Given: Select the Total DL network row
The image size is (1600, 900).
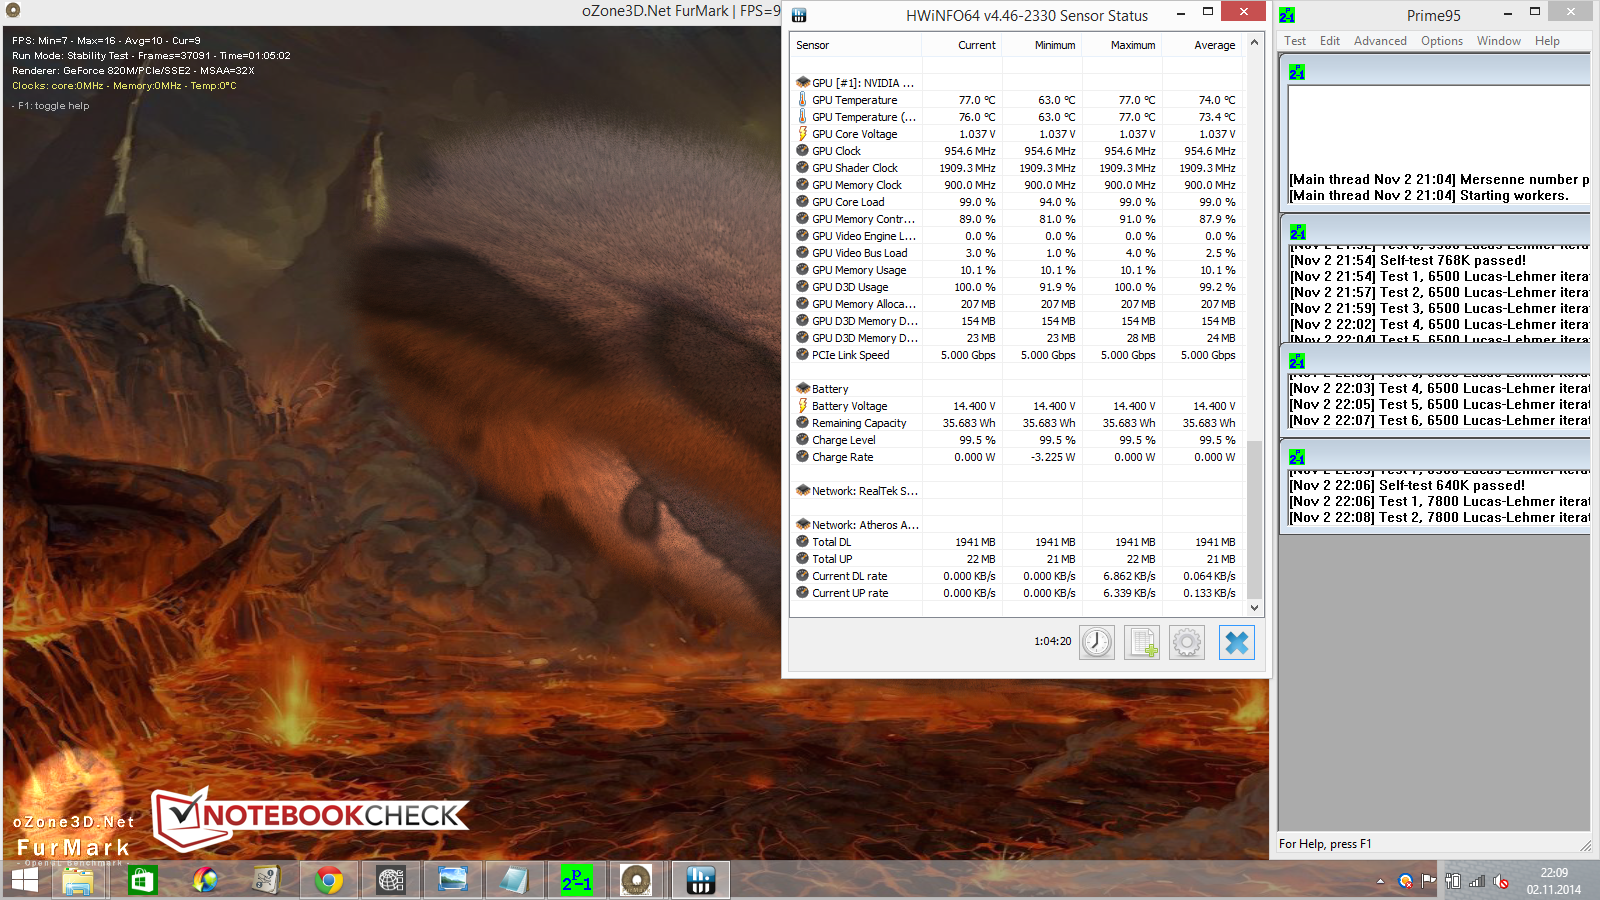Looking at the screenshot, I should [1018, 542].
